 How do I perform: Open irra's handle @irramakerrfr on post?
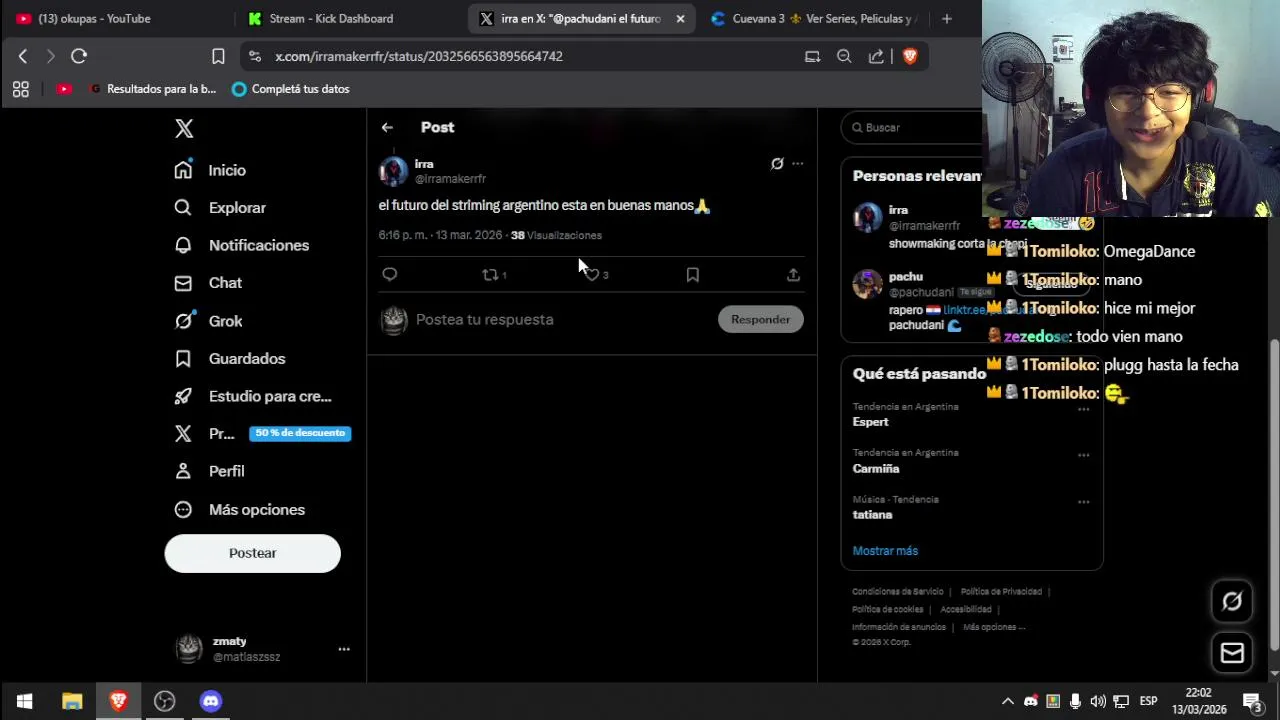click(450, 179)
